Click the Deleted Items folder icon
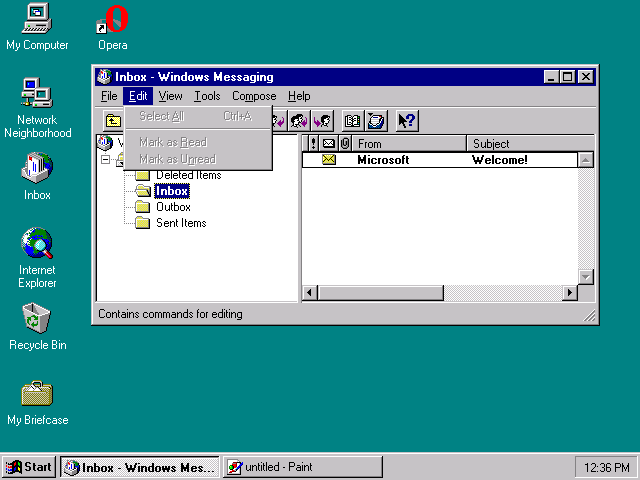Viewport: 640px width, 480px height. pos(142,176)
